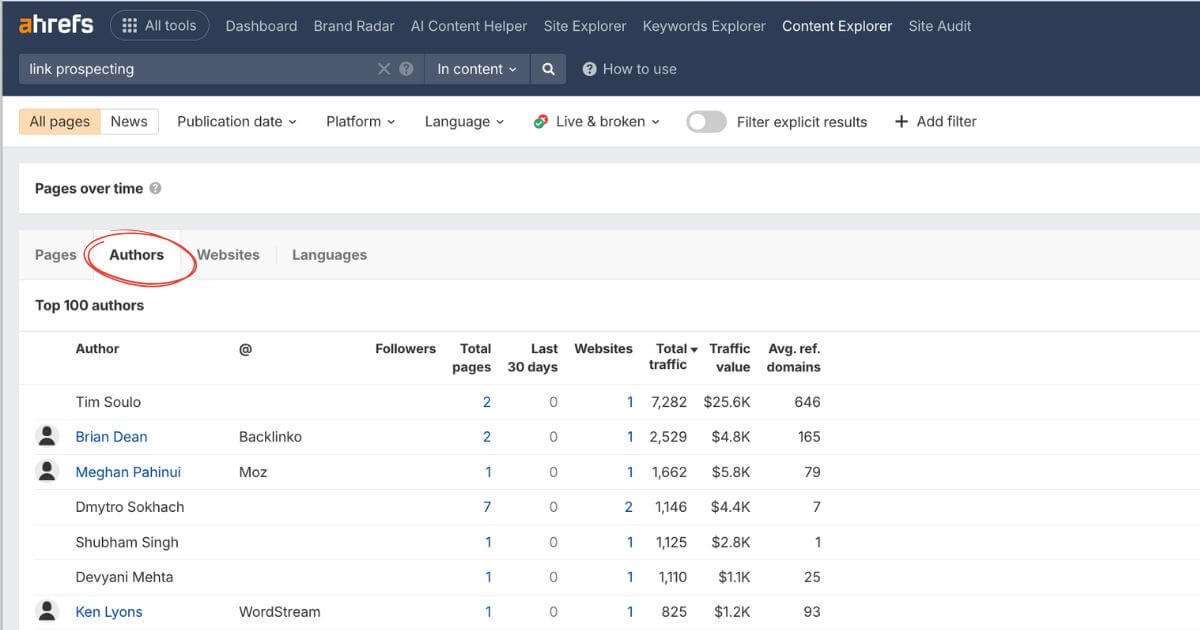The height and width of the screenshot is (630, 1200).
Task: Add a new filter
Action: point(935,121)
